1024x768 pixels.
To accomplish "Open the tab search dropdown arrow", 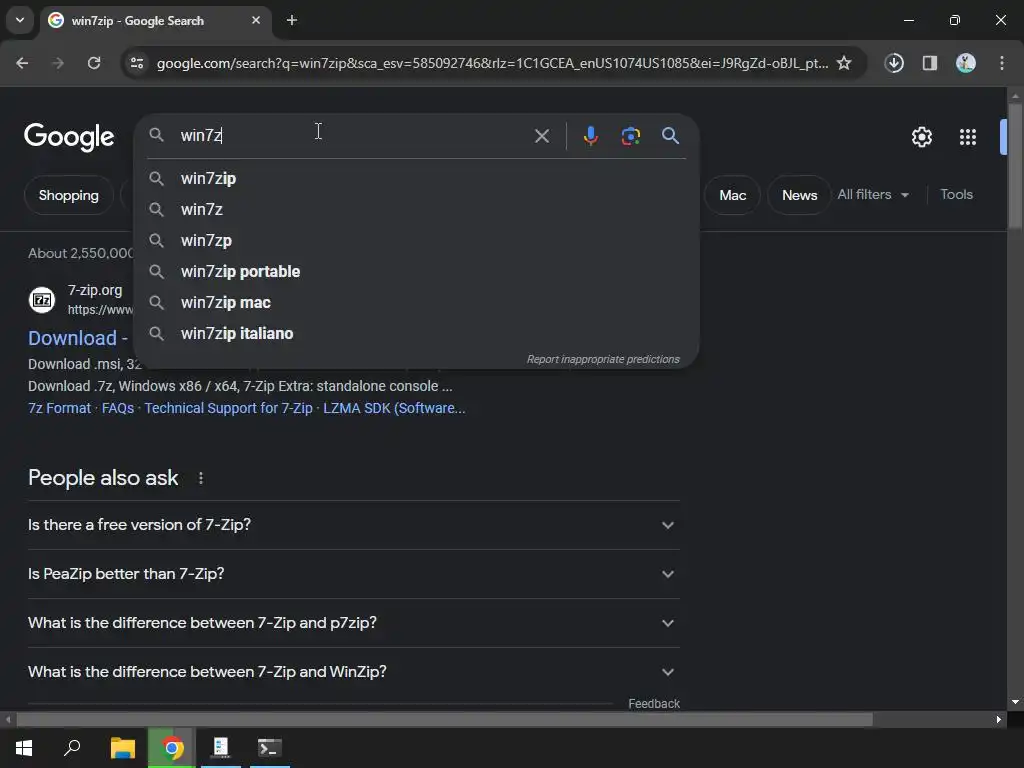I will click(x=20, y=20).
